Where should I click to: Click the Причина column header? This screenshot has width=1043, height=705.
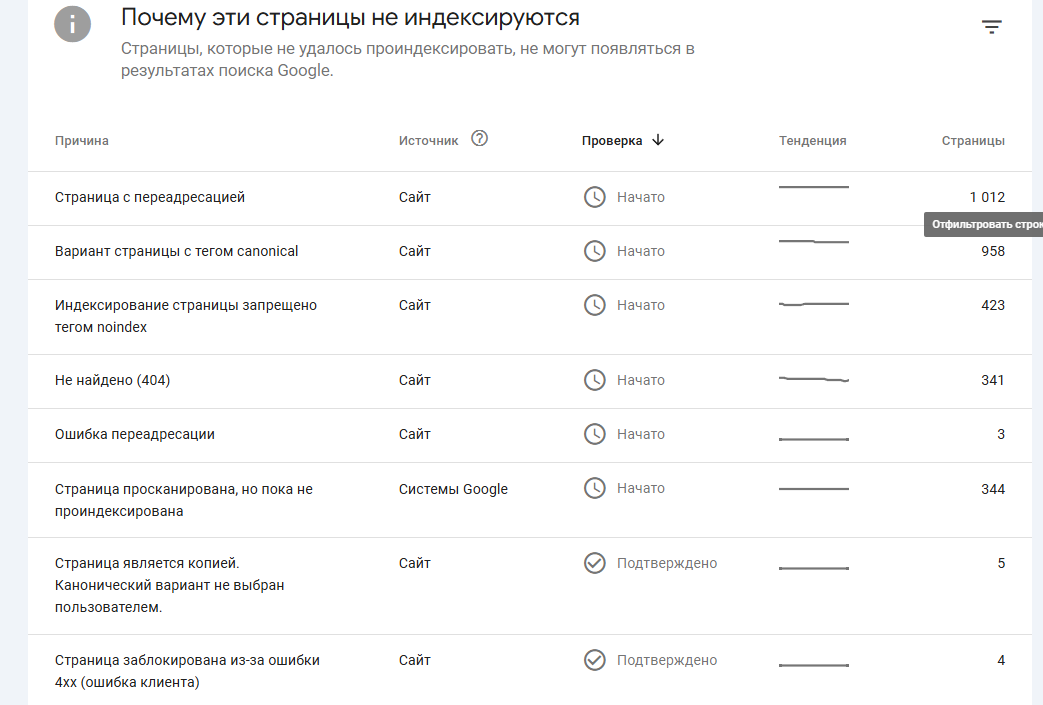pos(82,141)
